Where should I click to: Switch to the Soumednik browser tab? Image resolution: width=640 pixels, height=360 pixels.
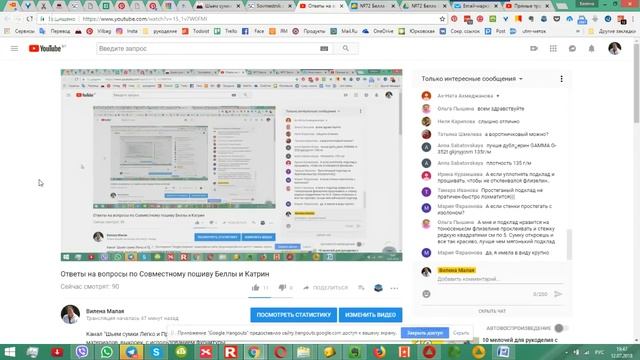tap(271, 6)
